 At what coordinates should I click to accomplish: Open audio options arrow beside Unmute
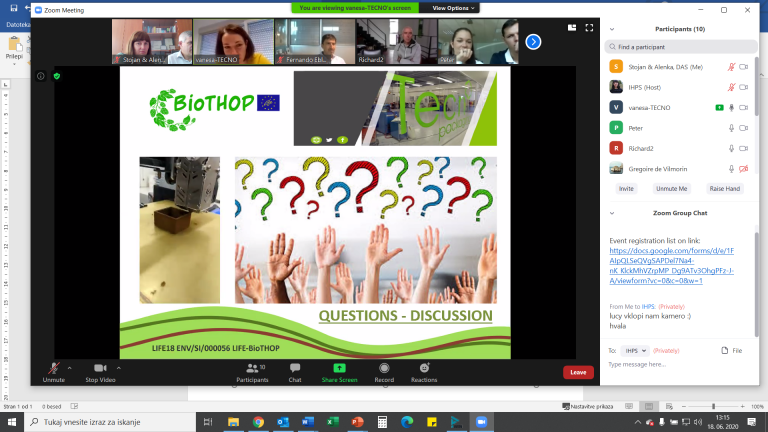tap(70, 368)
